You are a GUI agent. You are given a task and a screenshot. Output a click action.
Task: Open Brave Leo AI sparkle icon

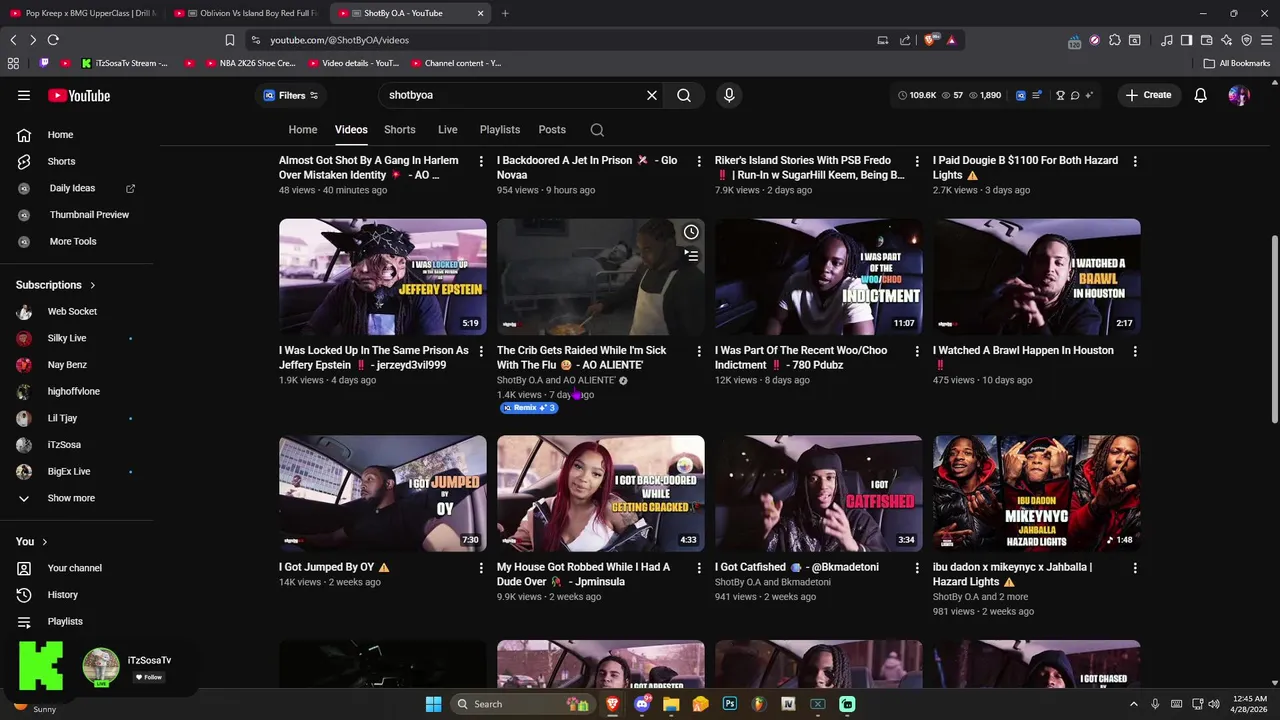(1226, 40)
